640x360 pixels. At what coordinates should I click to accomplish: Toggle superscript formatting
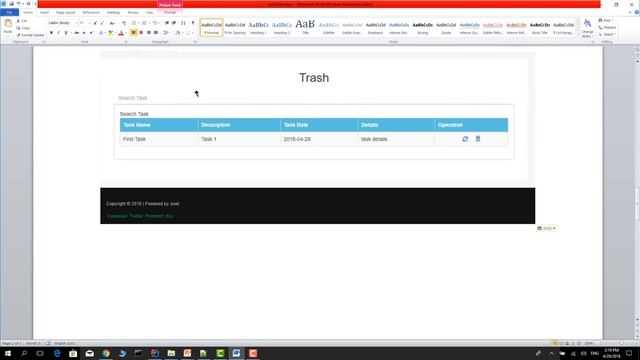91,33
